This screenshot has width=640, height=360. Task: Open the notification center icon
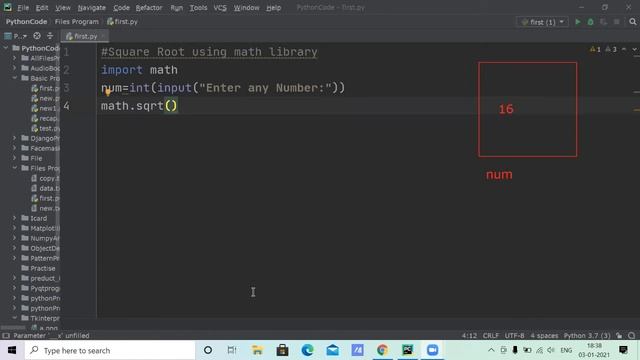[623, 350]
